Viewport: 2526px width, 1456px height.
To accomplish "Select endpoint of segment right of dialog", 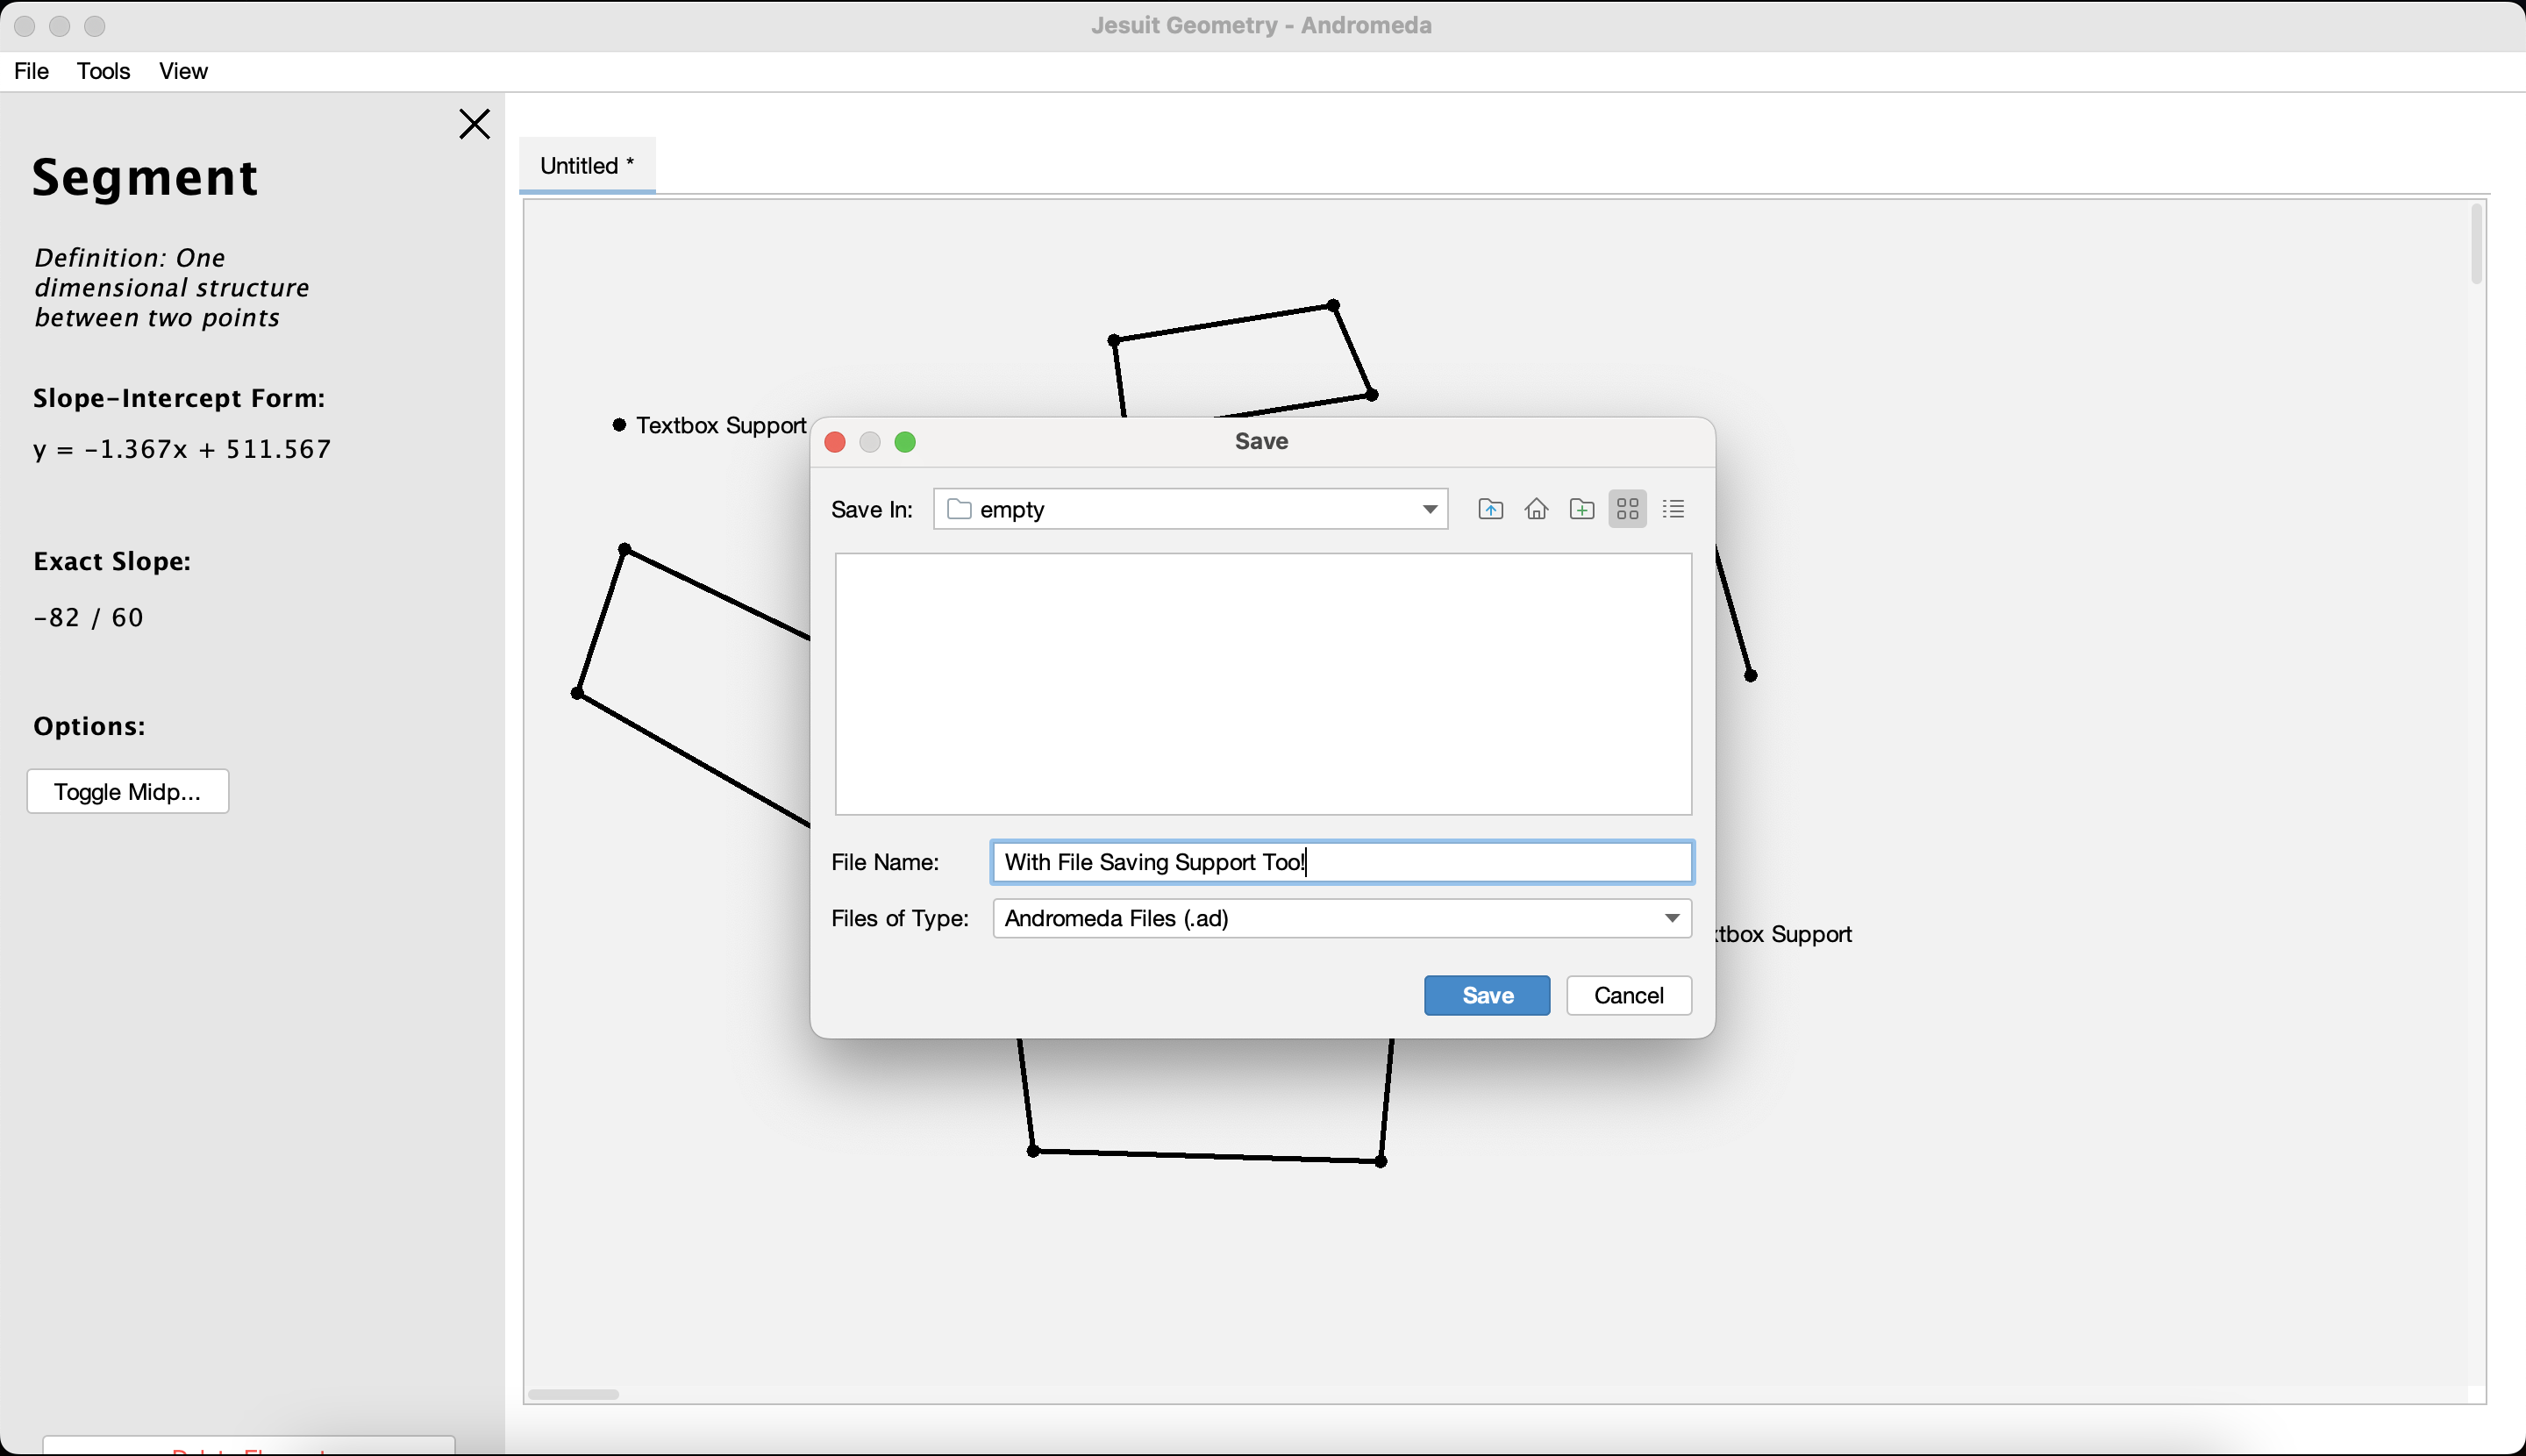I will tap(1751, 676).
